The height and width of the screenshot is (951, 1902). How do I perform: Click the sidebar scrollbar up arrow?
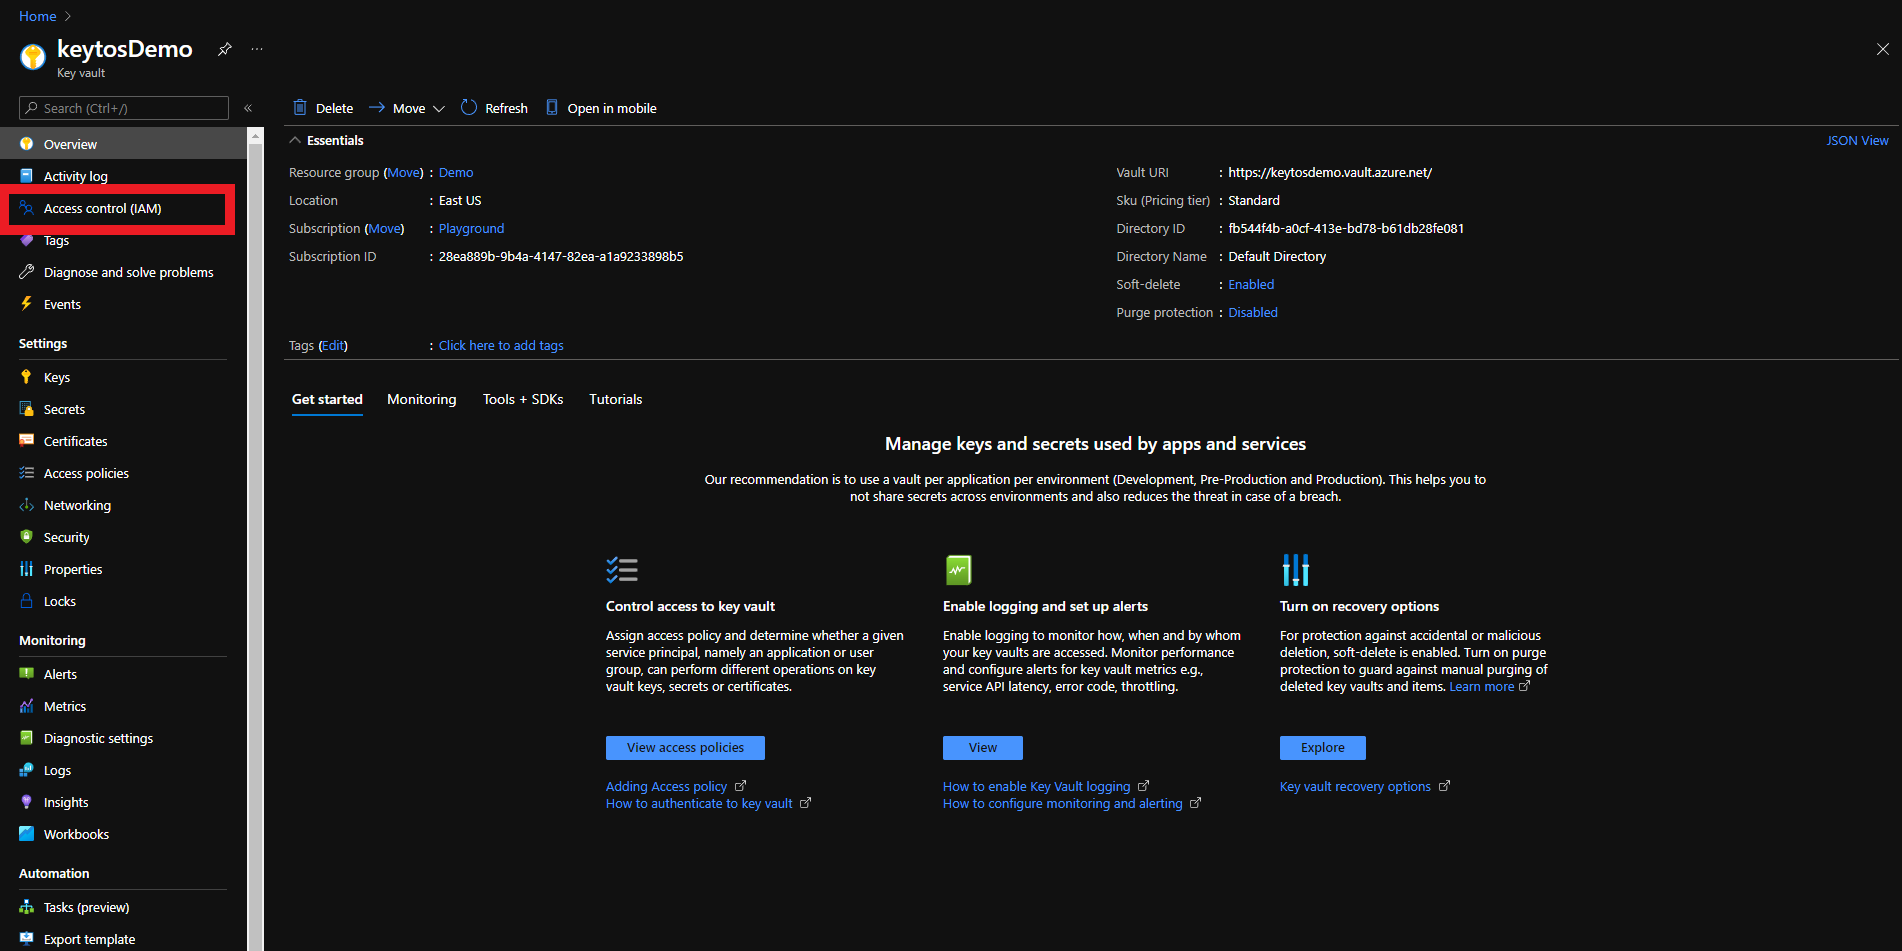256,135
